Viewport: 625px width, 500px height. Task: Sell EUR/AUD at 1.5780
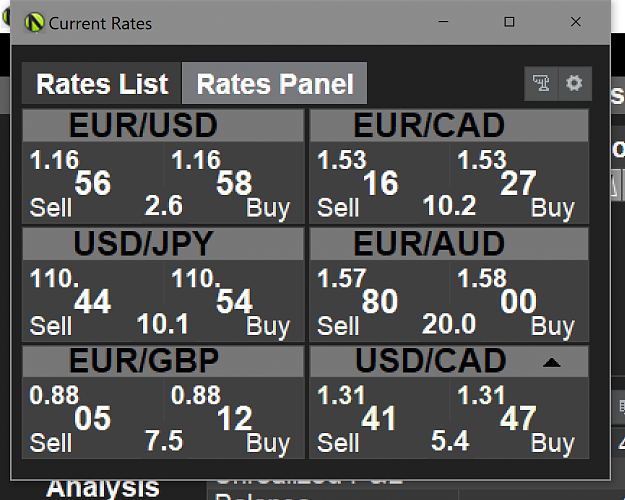[380, 301]
